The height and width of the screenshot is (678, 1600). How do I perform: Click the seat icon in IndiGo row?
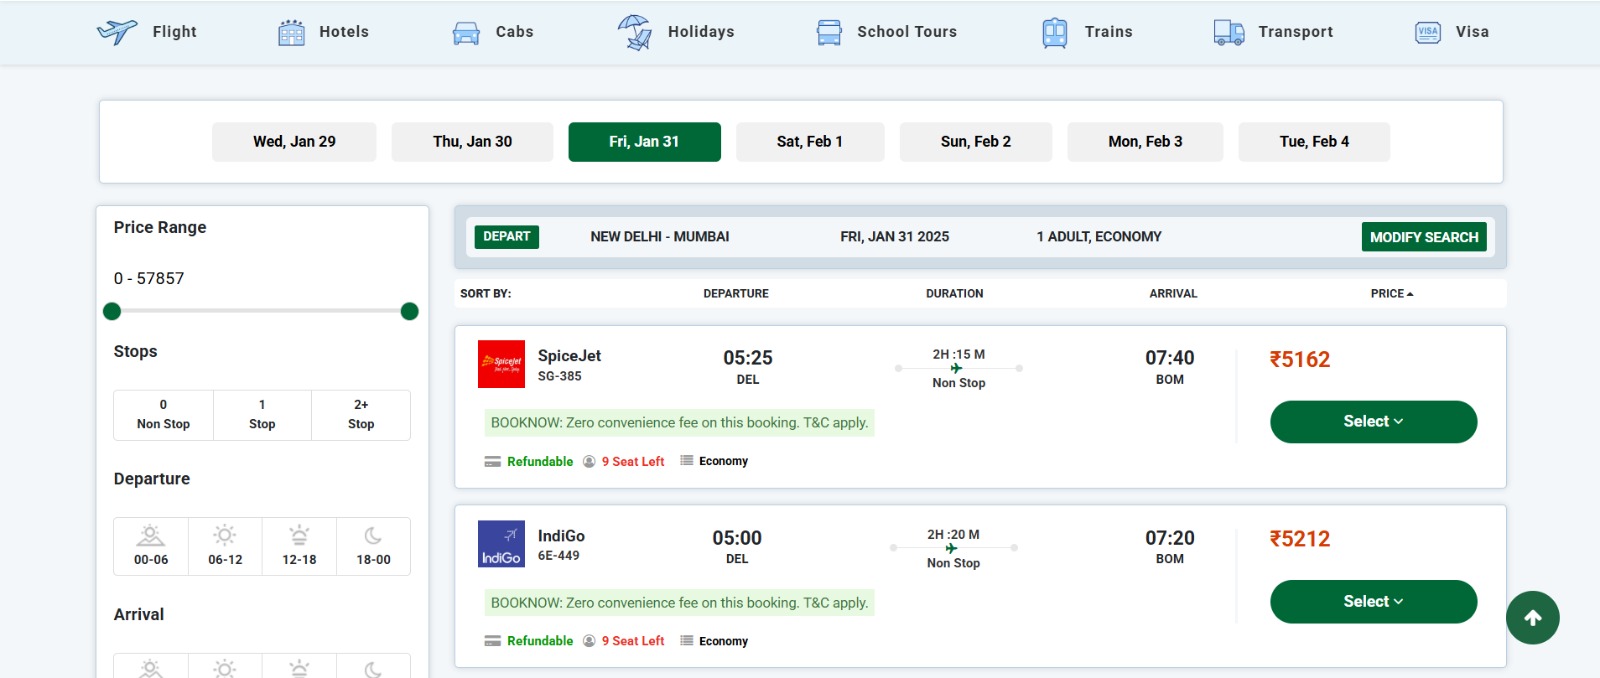pos(589,641)
